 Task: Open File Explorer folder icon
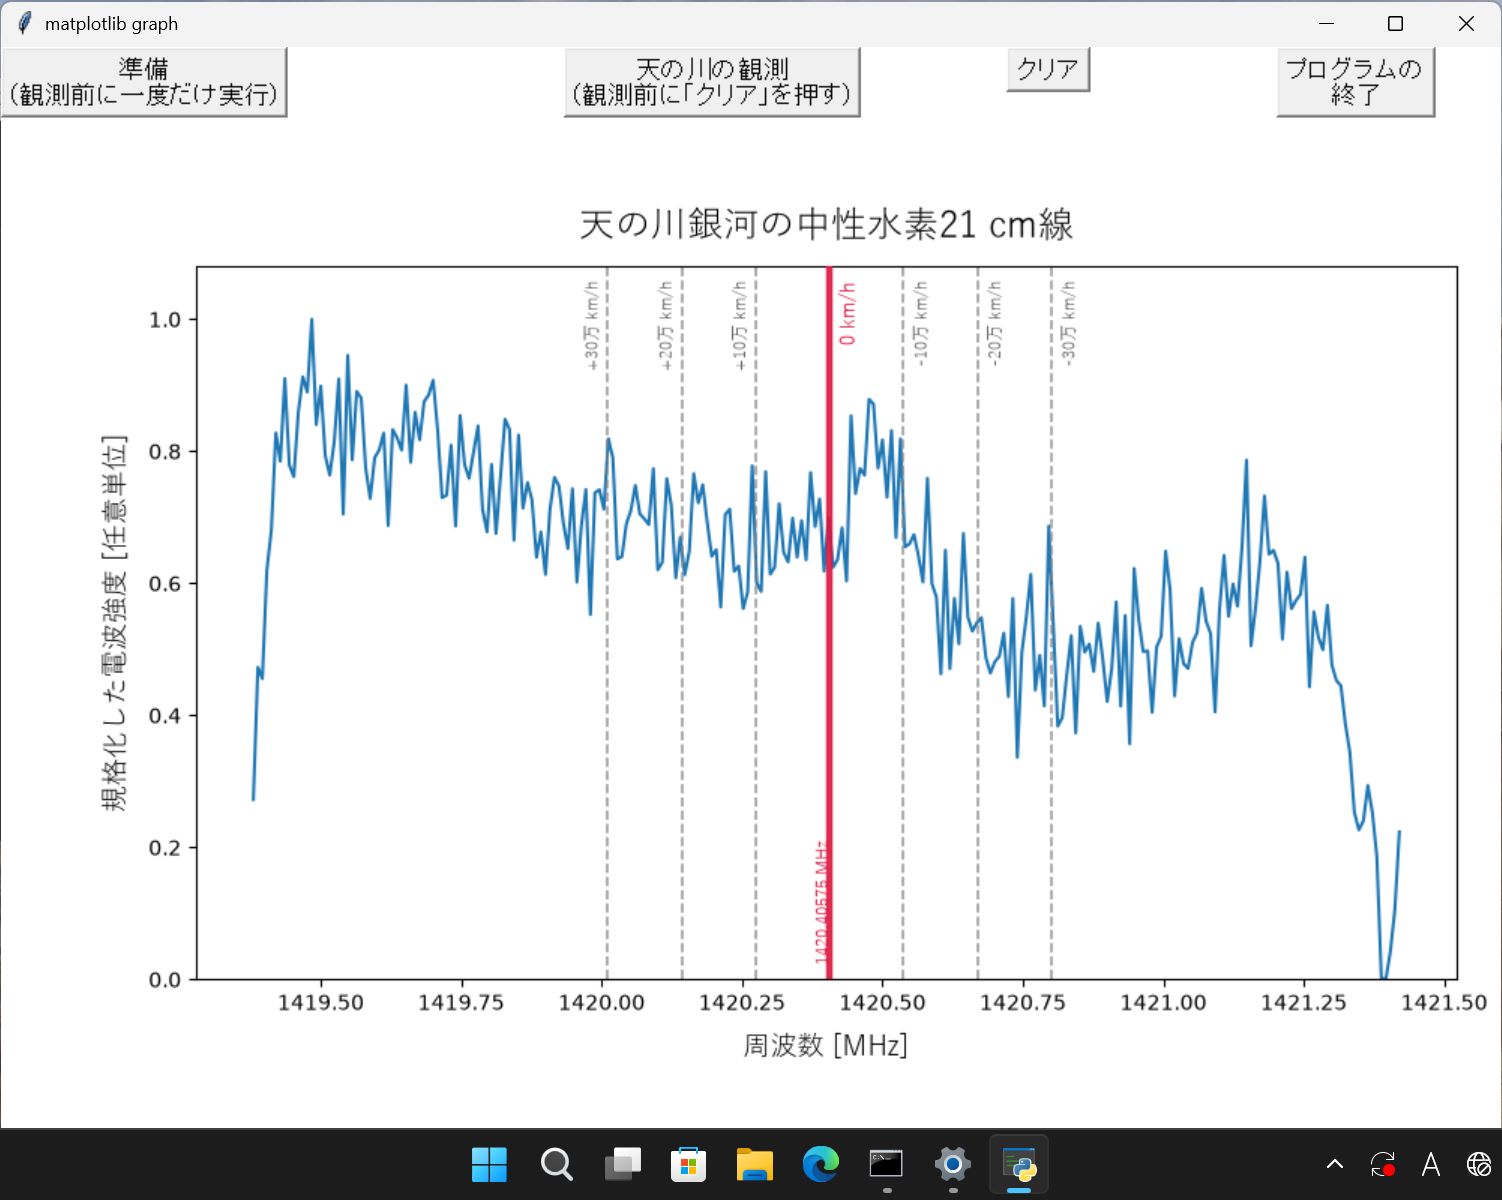[x=755, y=1165]
